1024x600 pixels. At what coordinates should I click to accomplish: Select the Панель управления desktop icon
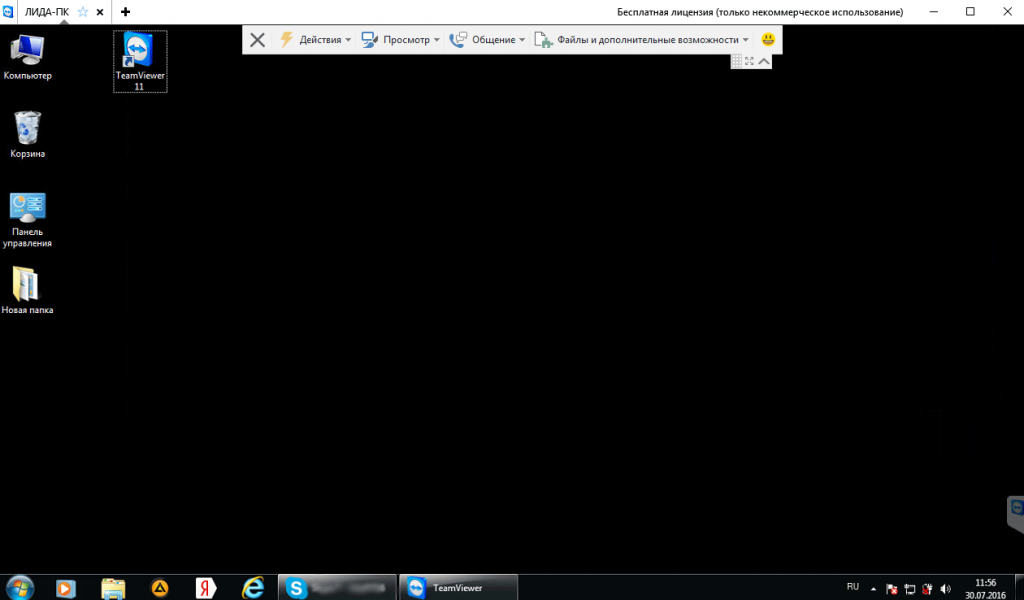click(27, 219)
